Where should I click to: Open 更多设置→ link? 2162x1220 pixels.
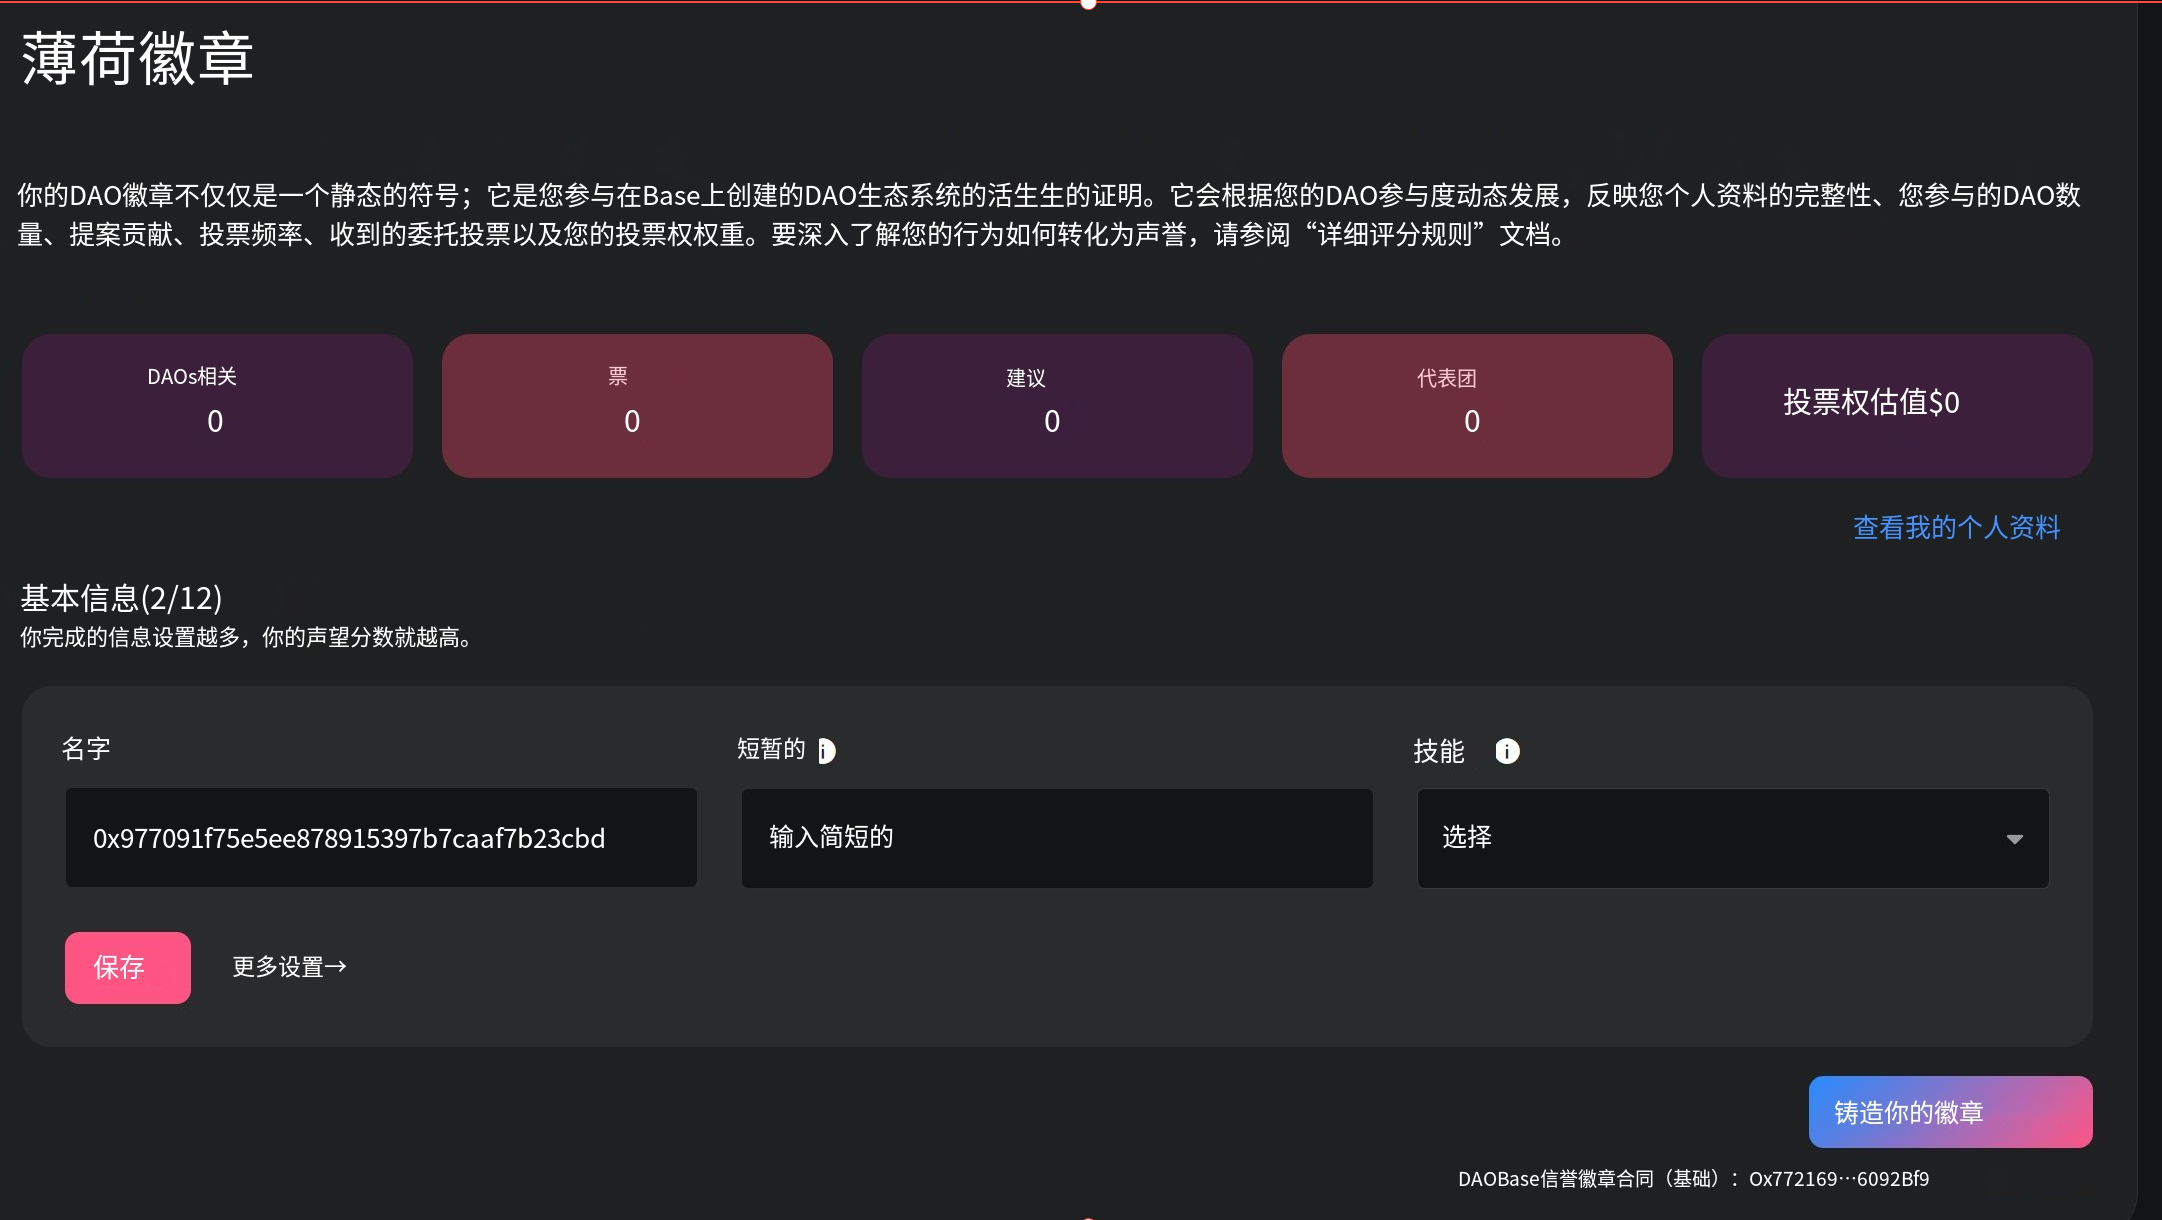(290, 967)
